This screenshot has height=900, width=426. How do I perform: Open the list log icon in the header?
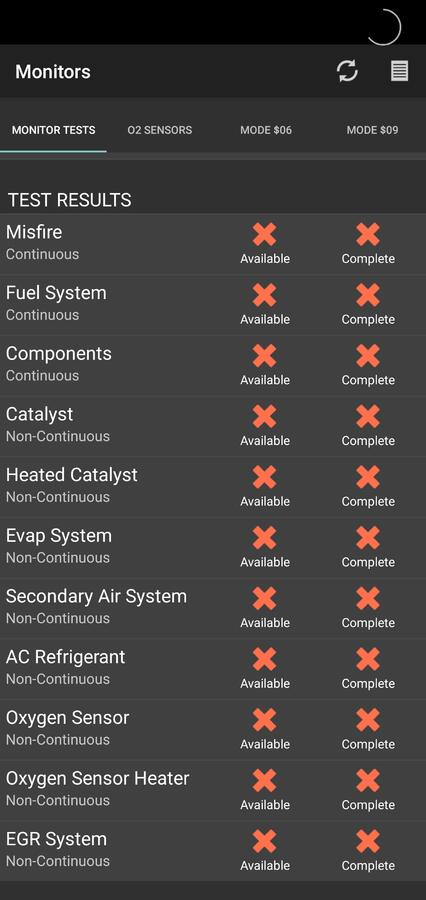[x=400, y=71]
